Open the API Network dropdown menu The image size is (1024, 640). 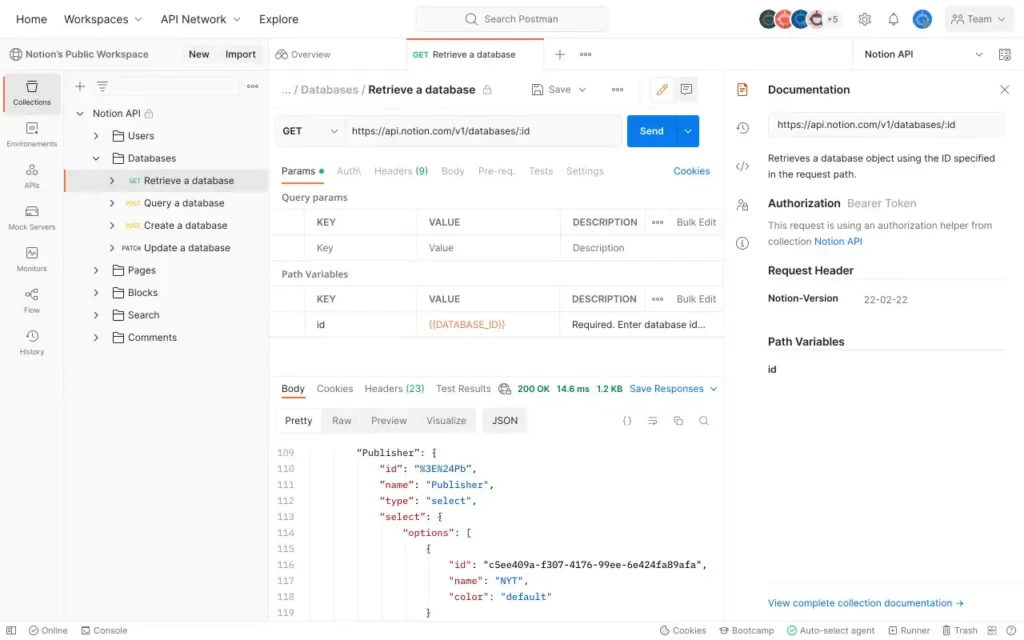pos(200,19)
